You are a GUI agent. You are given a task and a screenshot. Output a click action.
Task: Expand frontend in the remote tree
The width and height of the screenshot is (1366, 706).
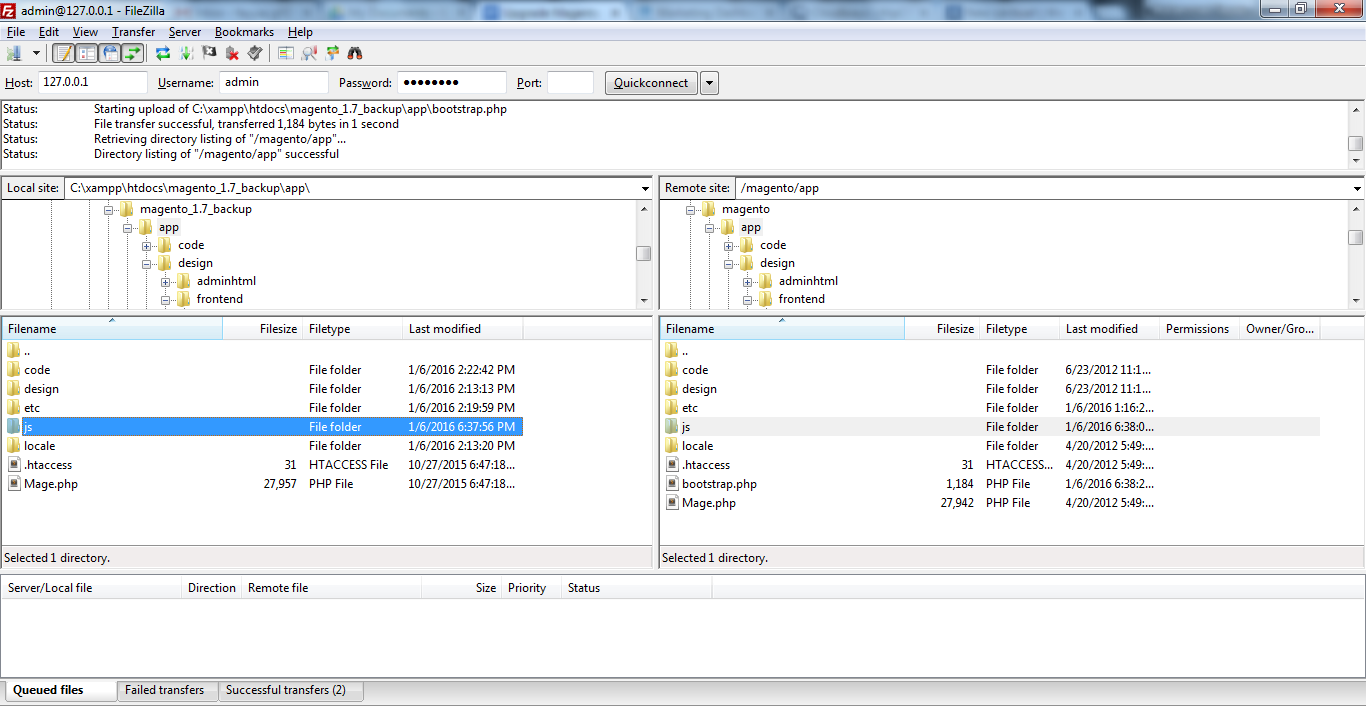point(747,300)
